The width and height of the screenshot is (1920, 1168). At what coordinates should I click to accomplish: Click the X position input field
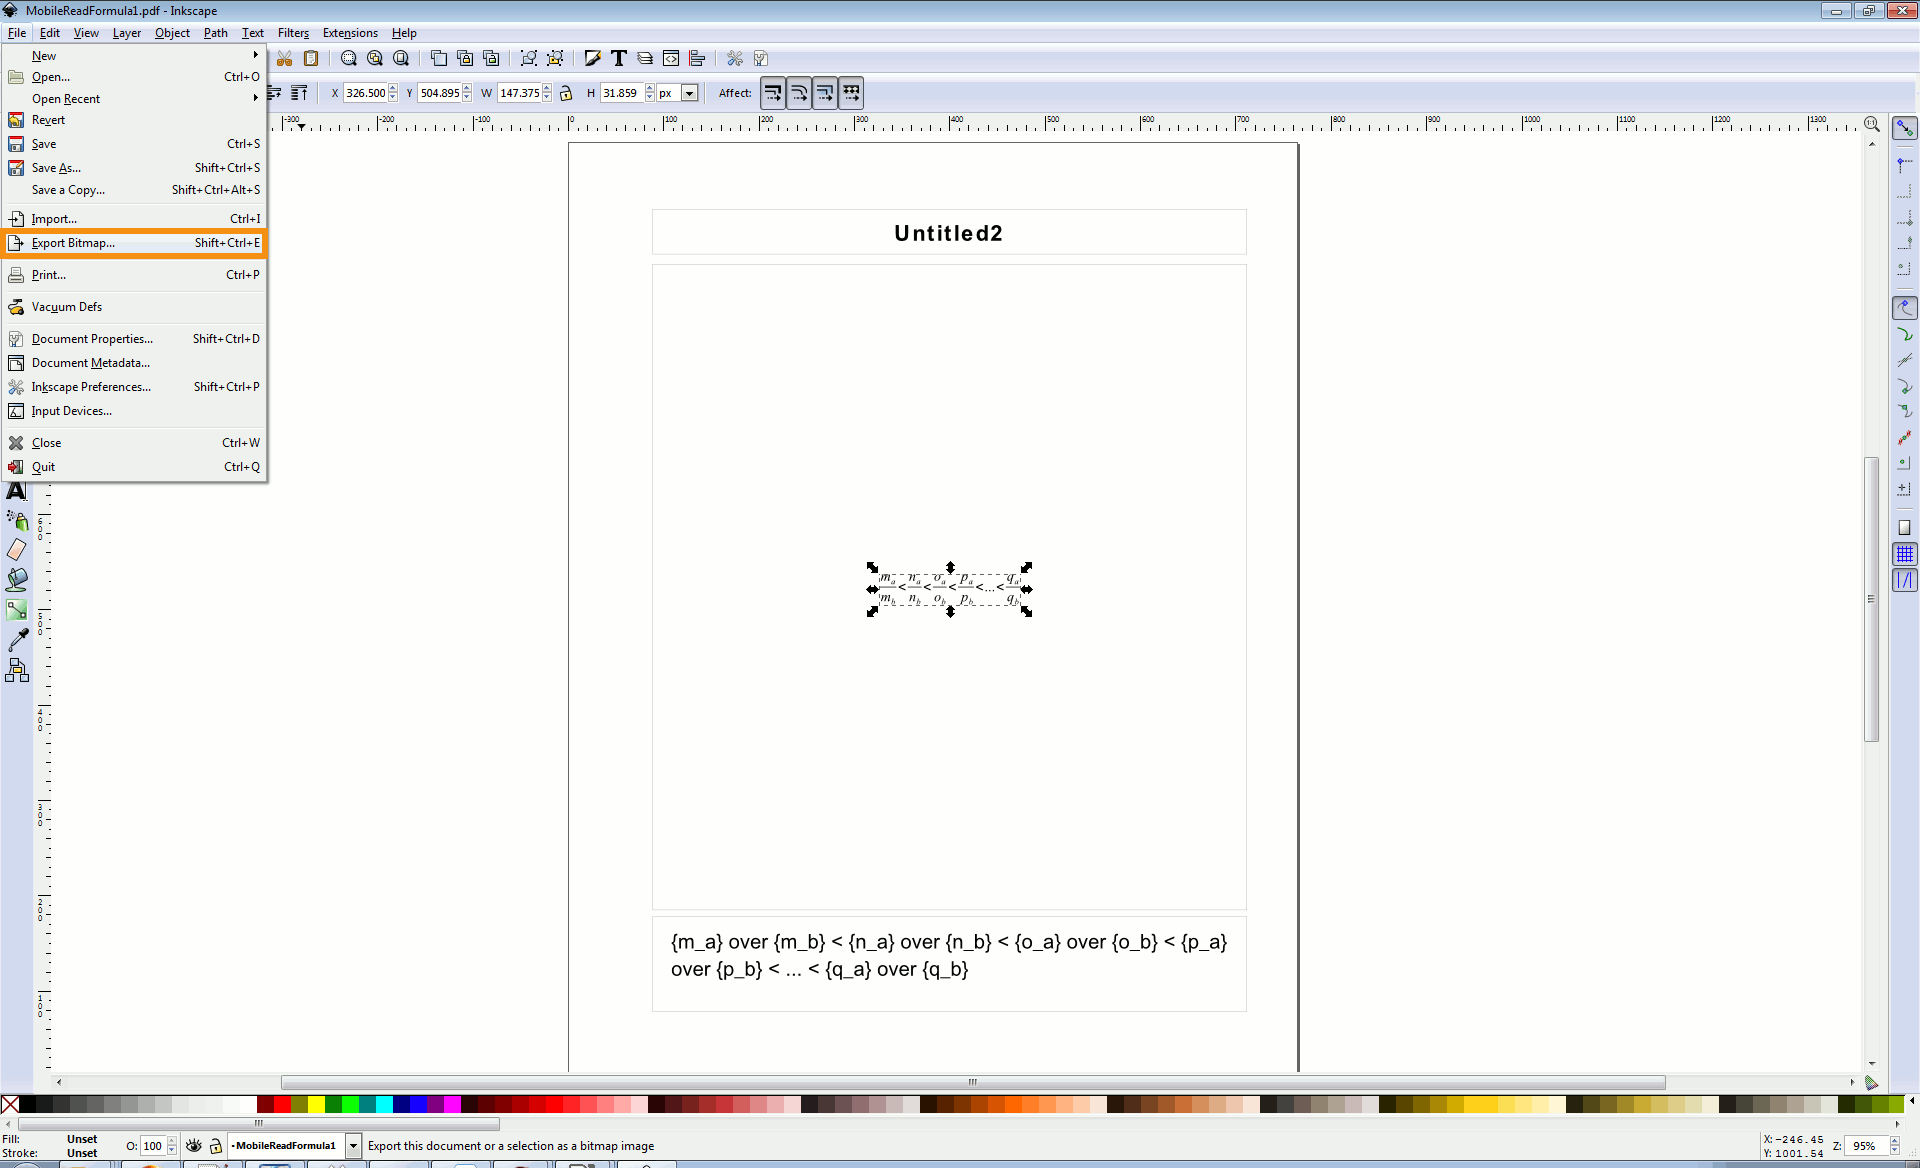pos(365,93)
